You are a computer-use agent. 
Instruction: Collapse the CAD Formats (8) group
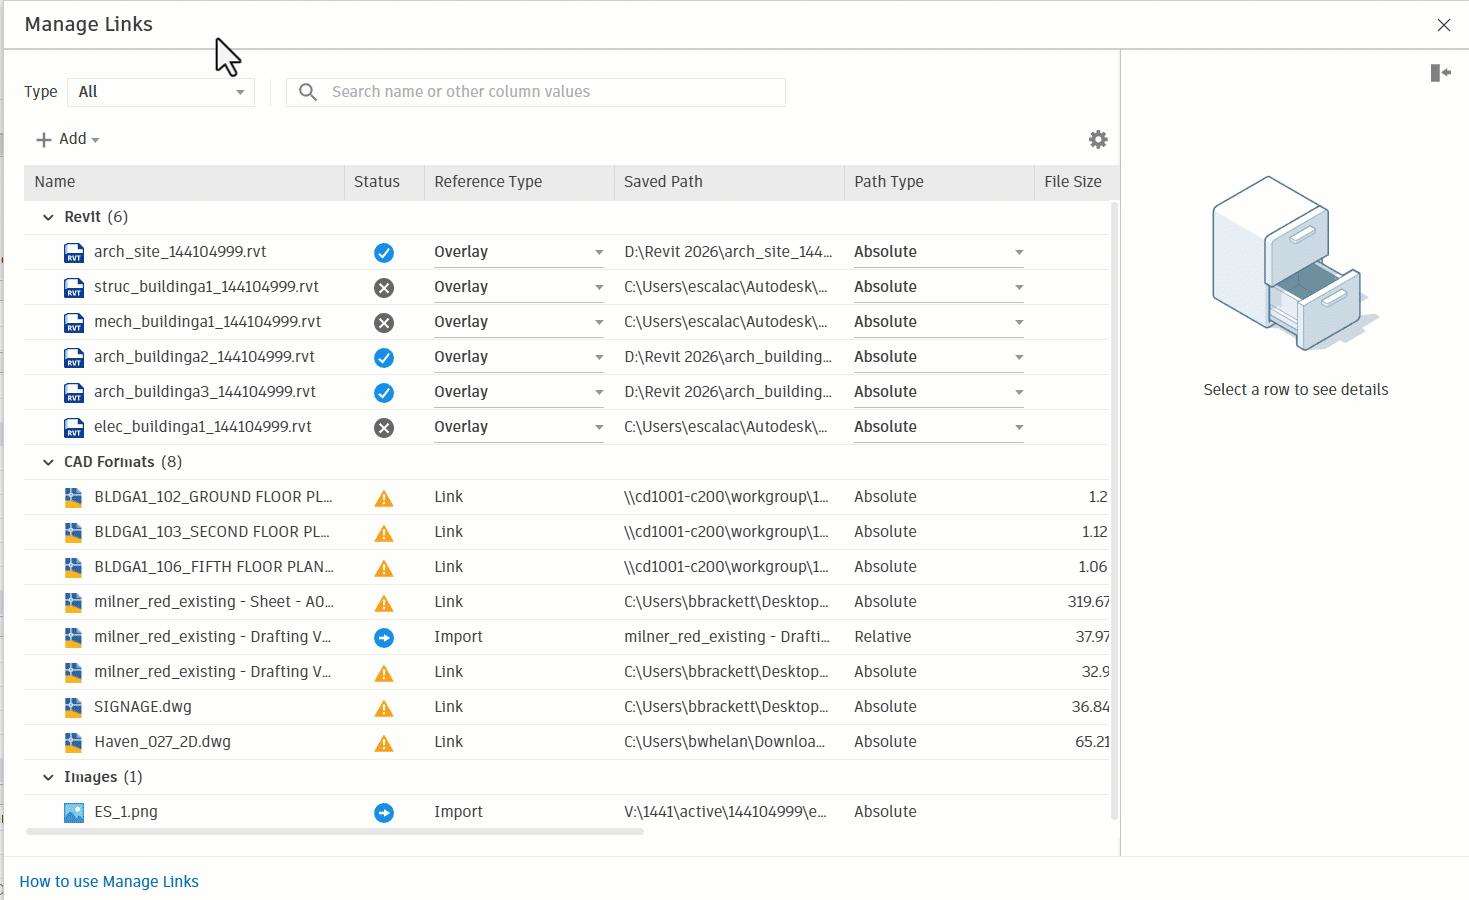48,462
